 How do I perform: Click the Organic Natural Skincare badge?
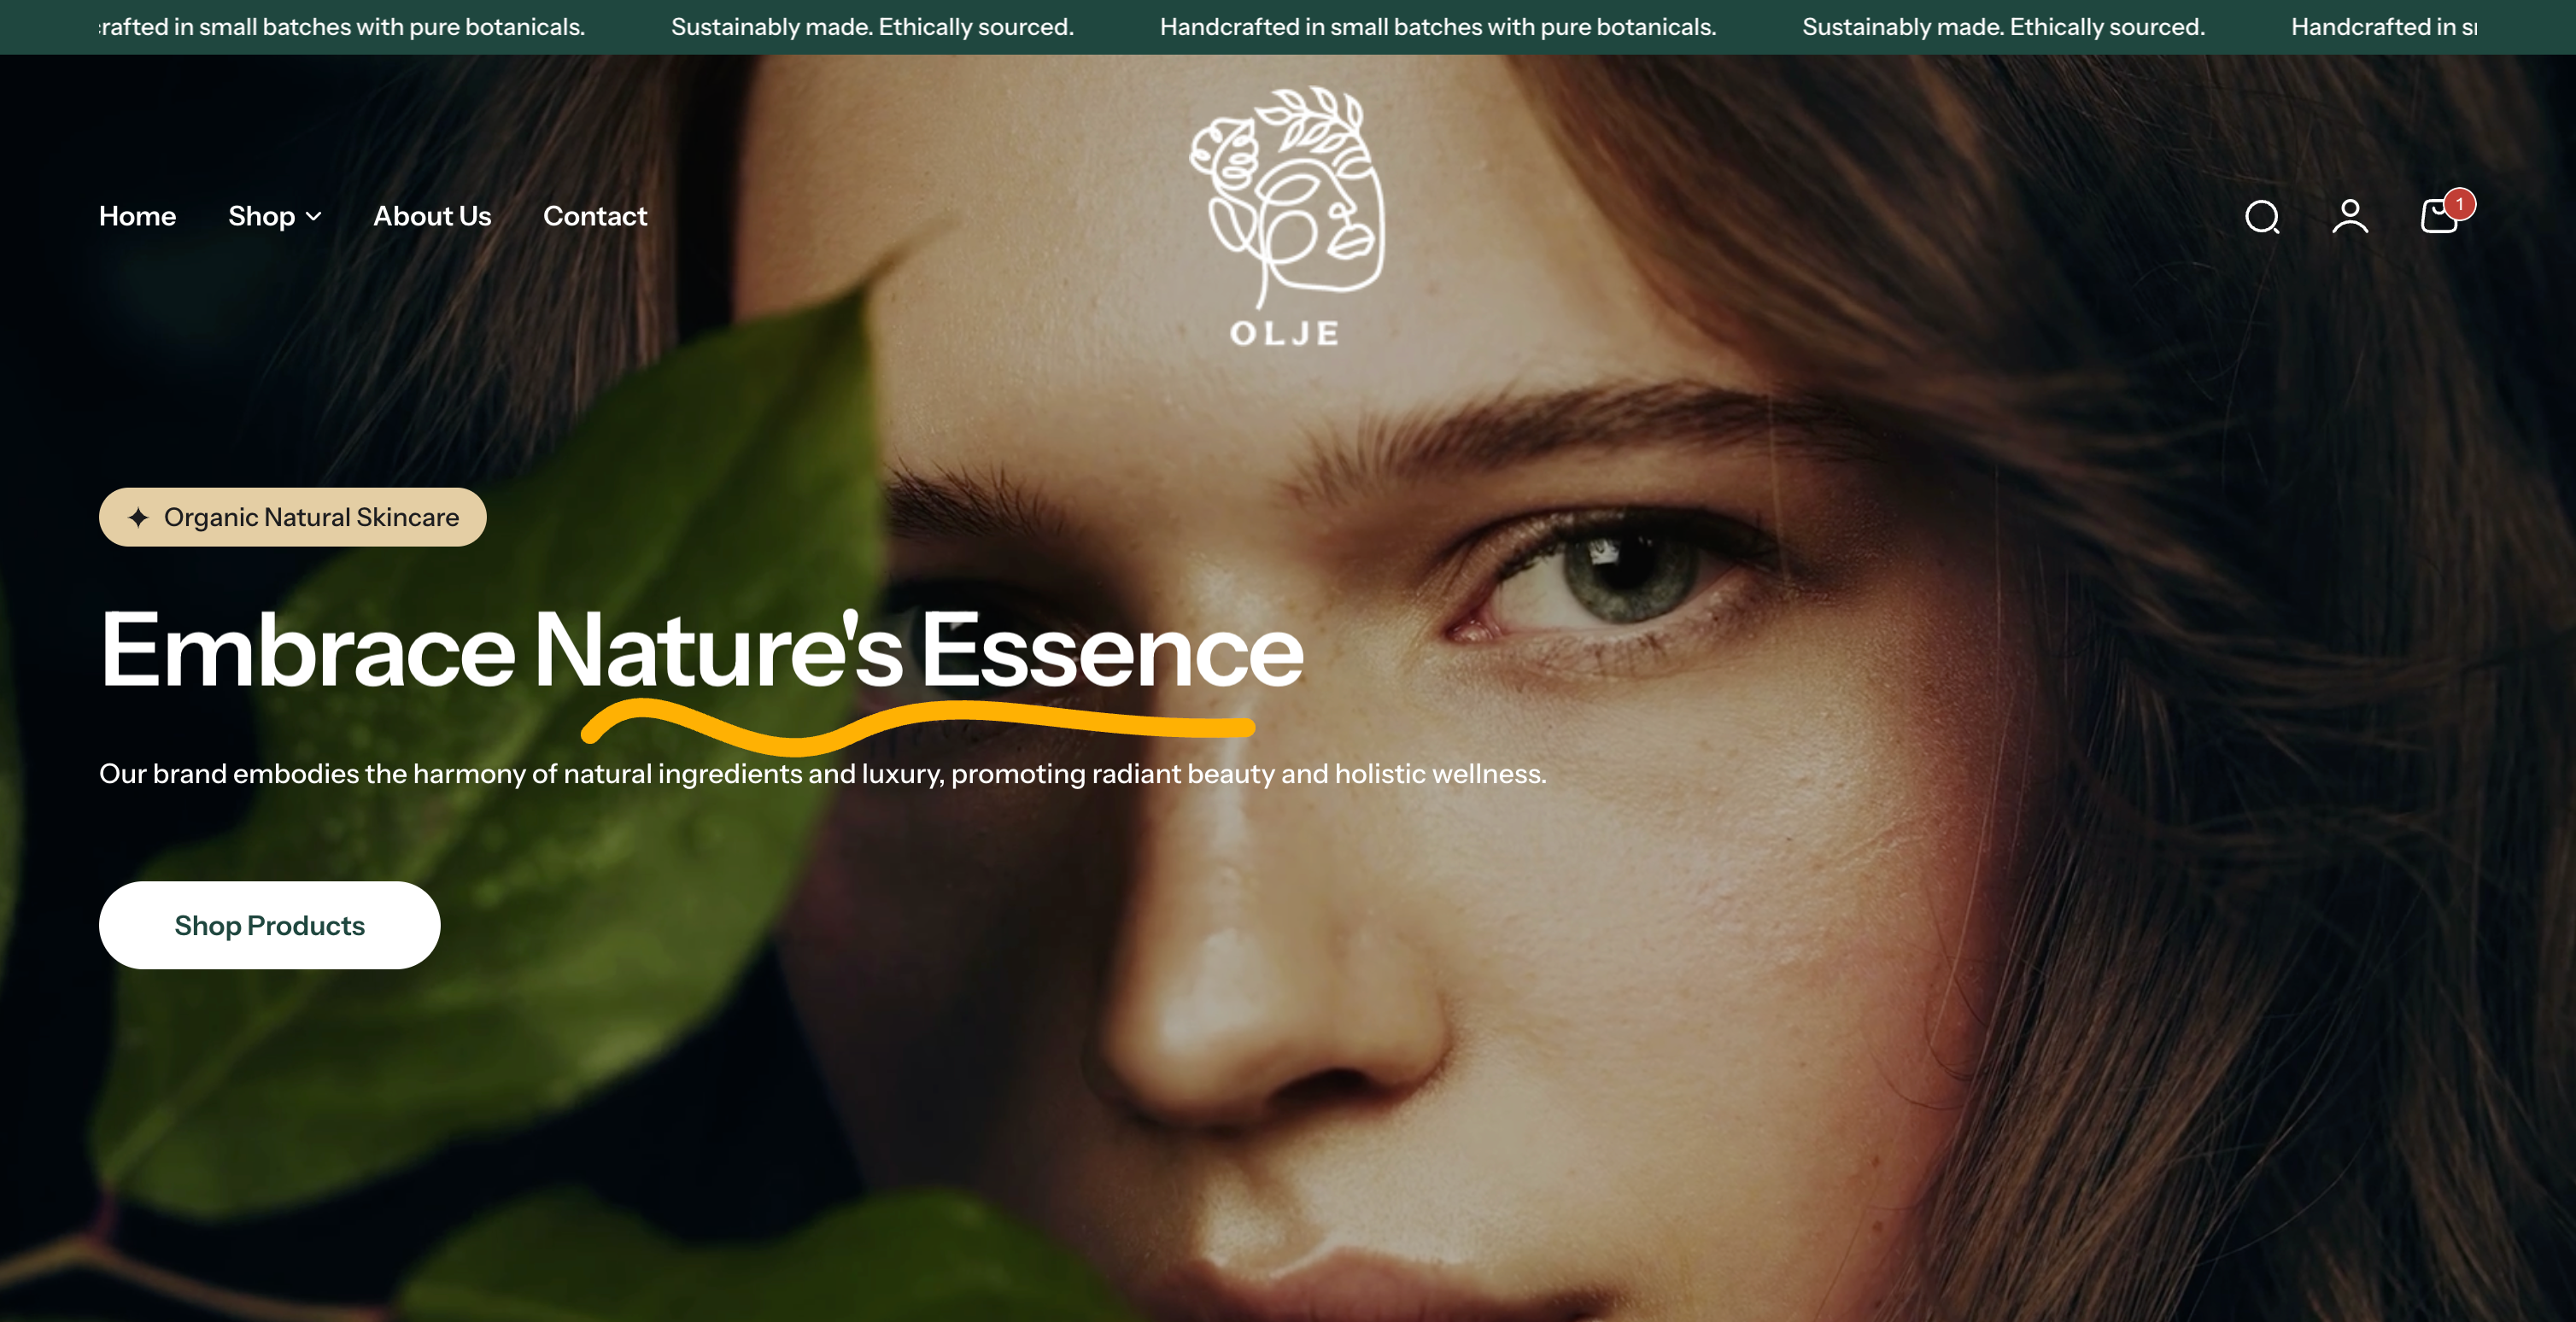pyautogui.click(x=292, y=517)
